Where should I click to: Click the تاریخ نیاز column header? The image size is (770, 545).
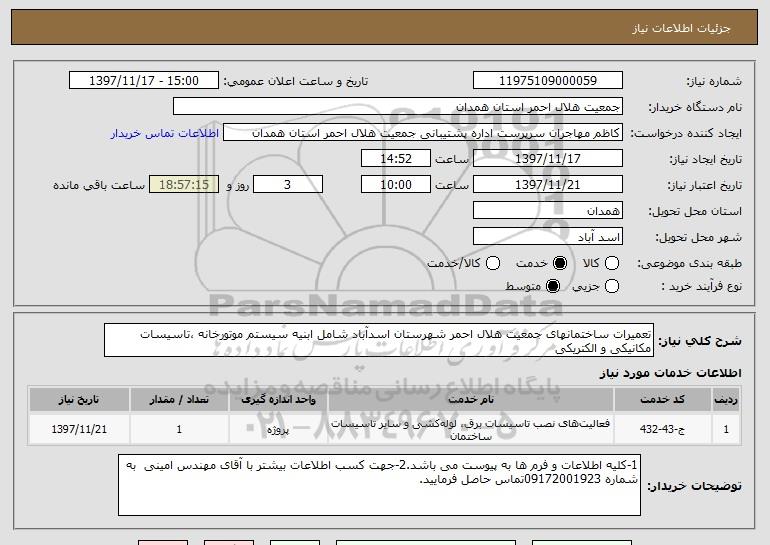tap(79, 400)
